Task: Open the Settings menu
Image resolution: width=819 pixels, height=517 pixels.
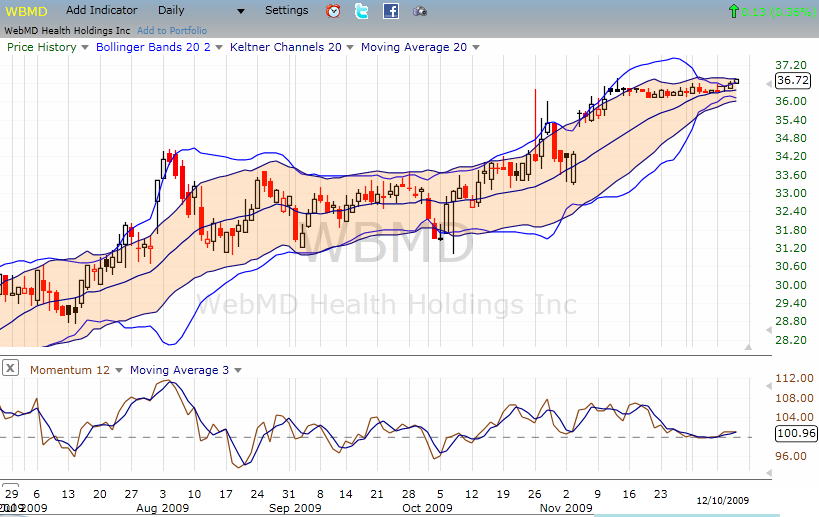Action: (286, 10)
